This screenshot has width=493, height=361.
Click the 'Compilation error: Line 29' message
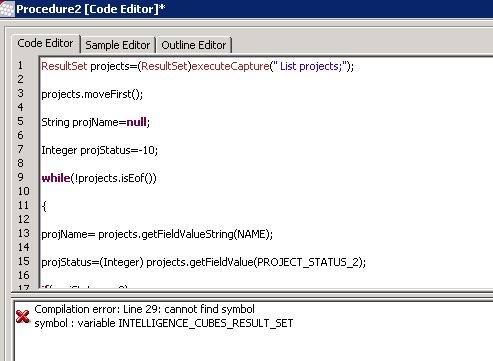(x=144, y=309)
